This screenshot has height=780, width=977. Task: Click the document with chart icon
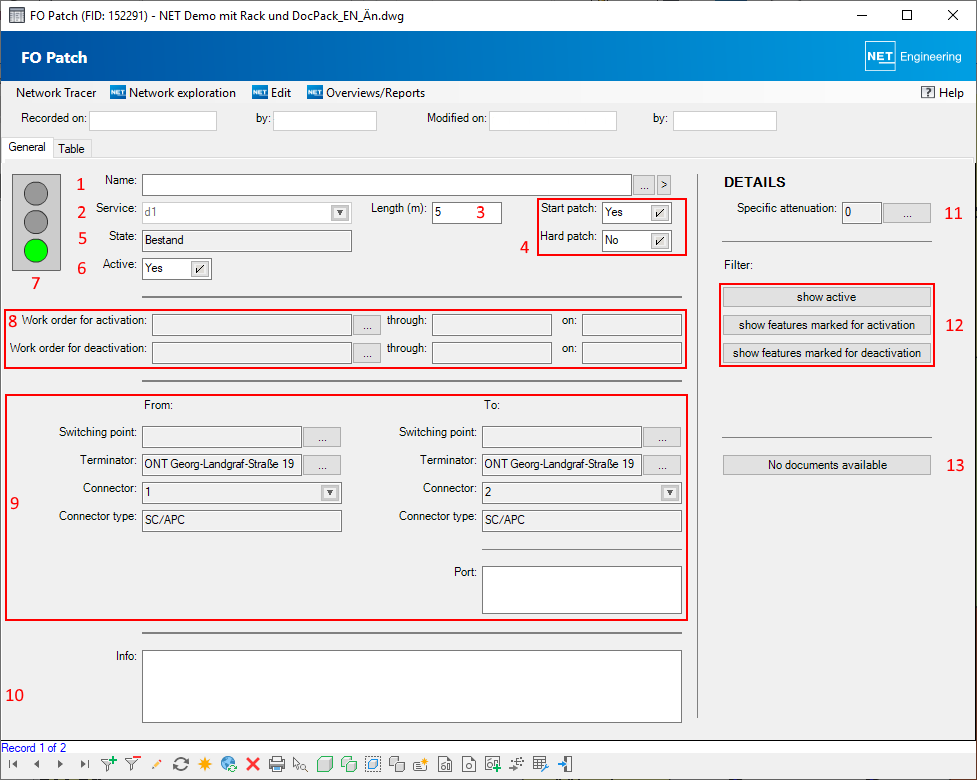pyautogui.click(x=445, y=764)
